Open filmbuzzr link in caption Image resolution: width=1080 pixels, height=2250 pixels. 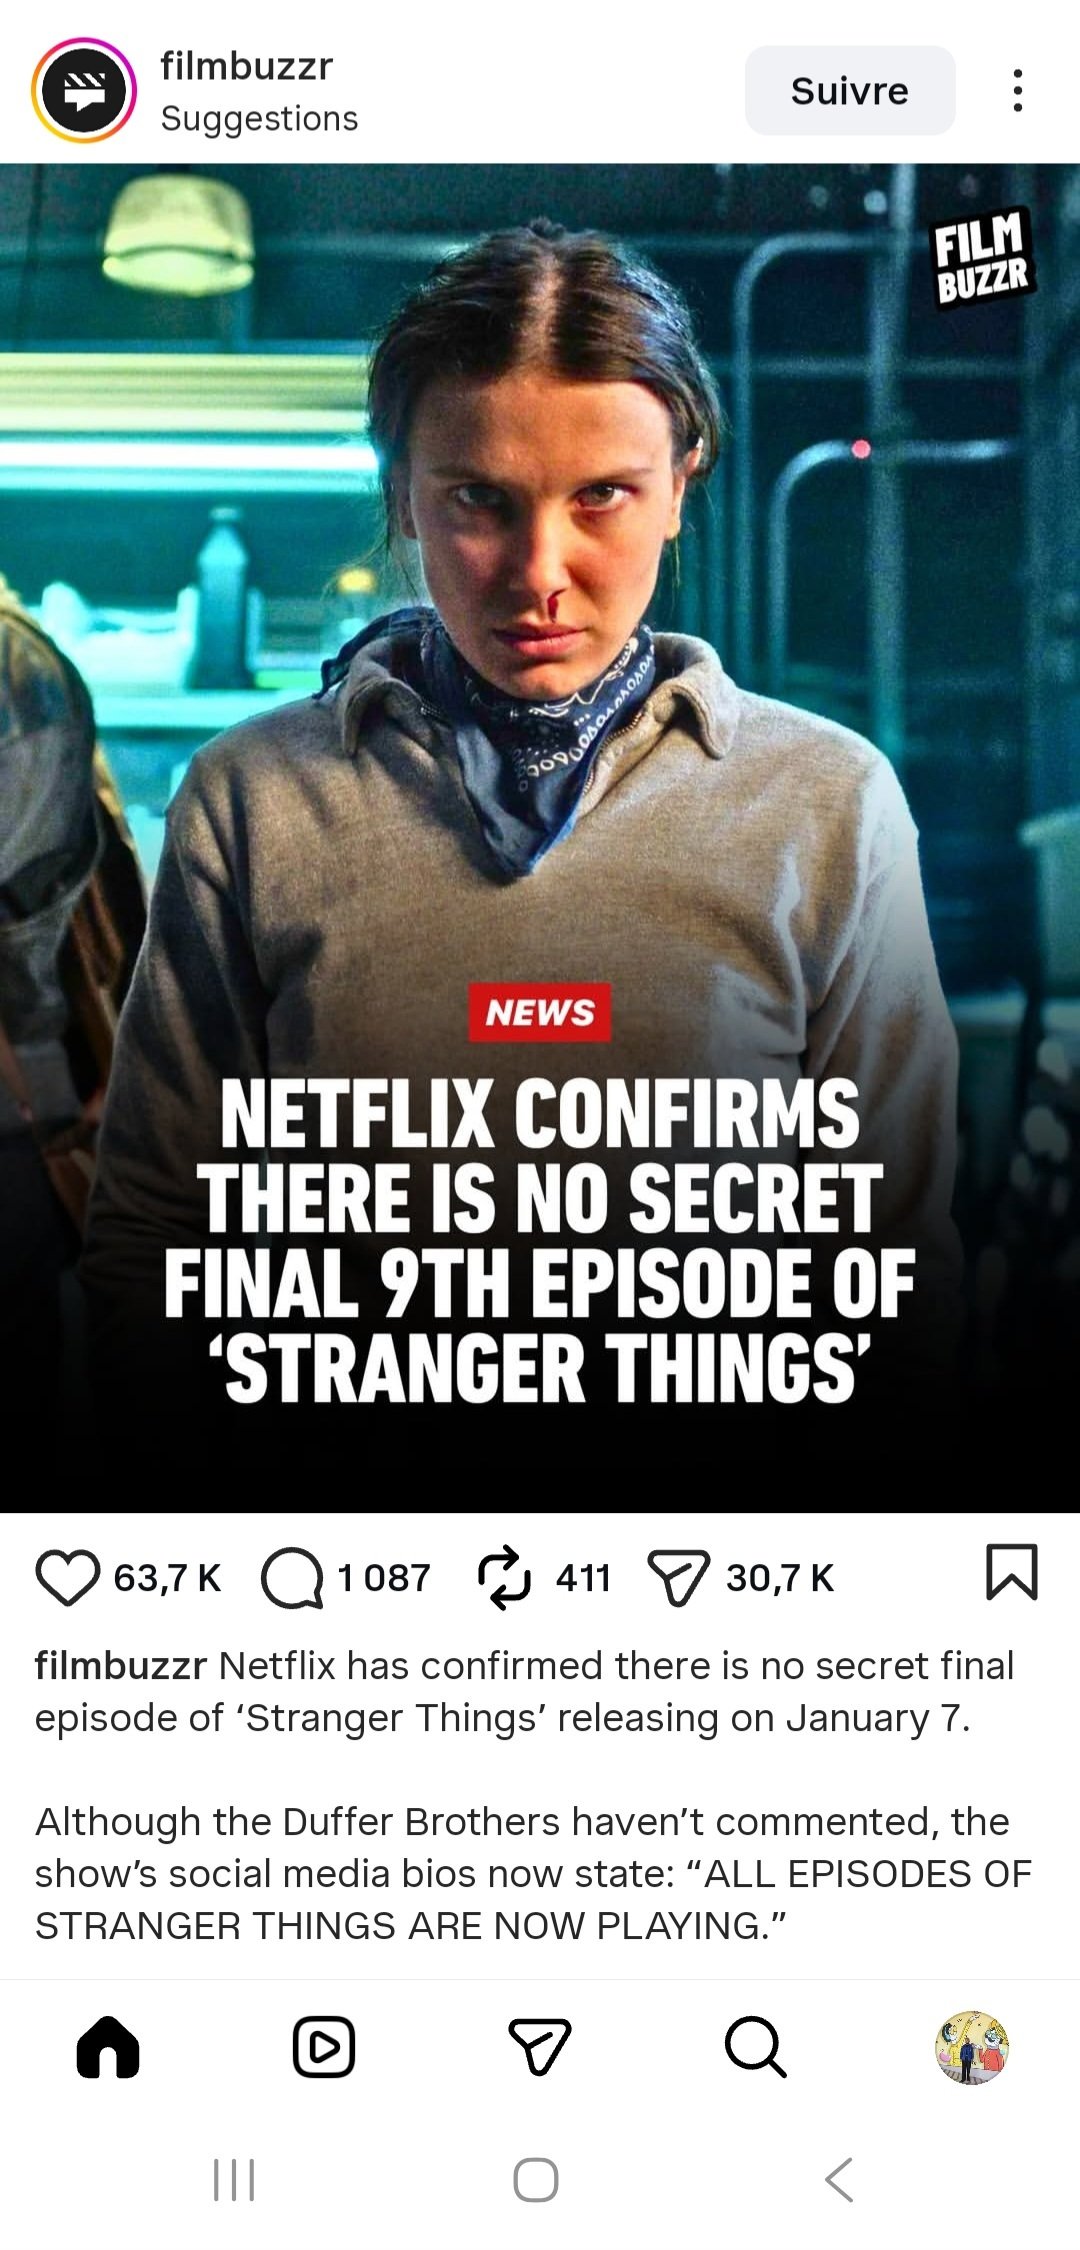click(x=120, y=1666)
